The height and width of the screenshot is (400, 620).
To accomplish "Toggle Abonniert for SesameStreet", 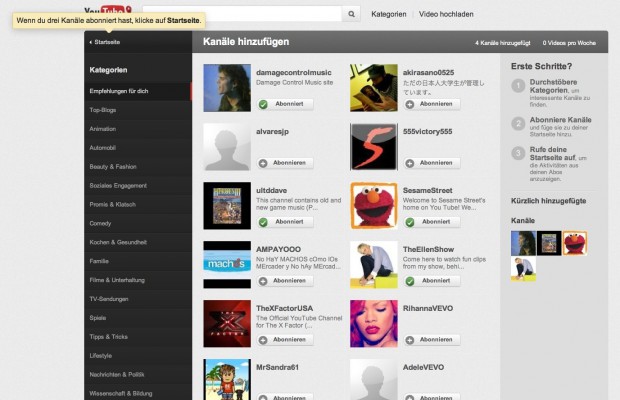I will (x=432, y=222).
